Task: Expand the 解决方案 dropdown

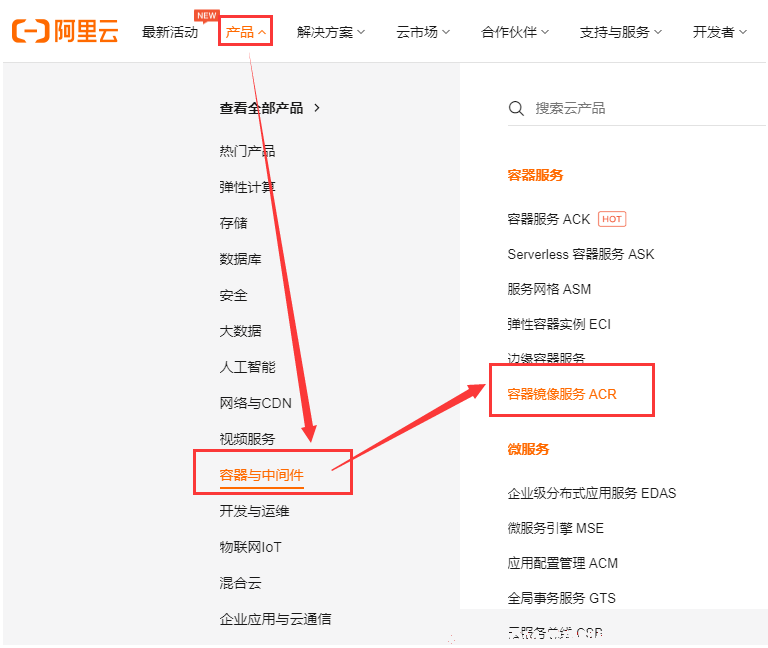Action: 331,32
